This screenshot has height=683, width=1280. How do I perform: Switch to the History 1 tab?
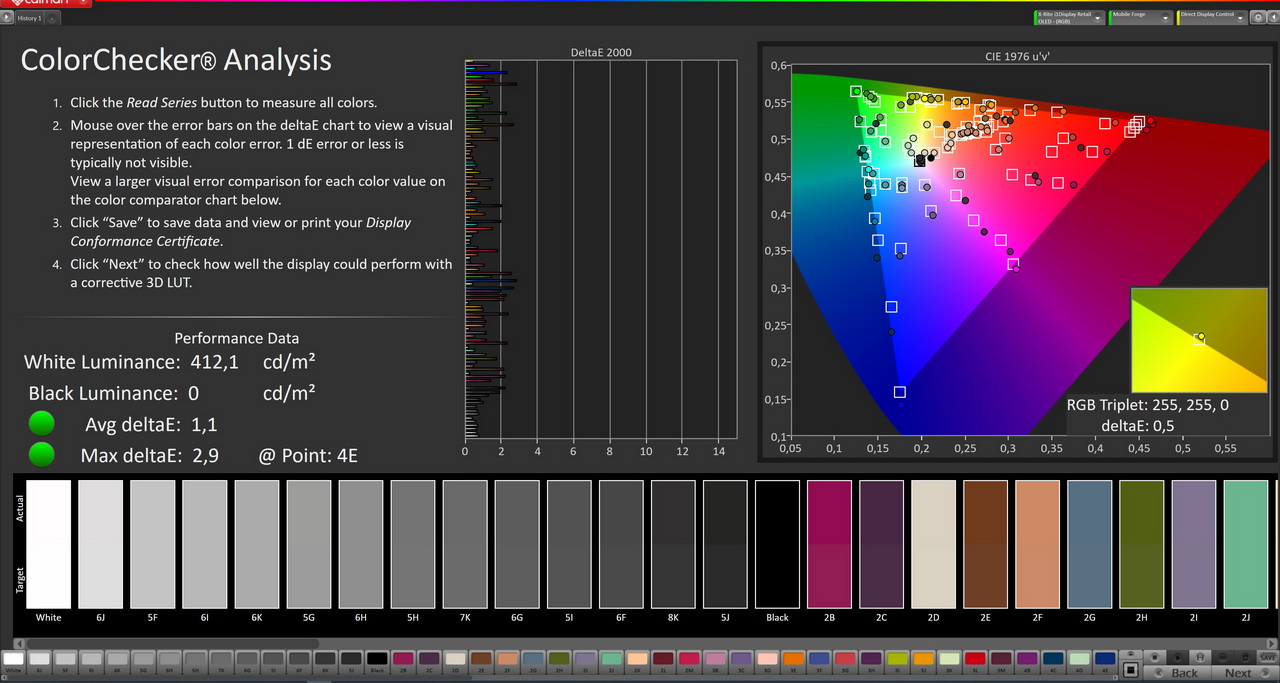29,18
